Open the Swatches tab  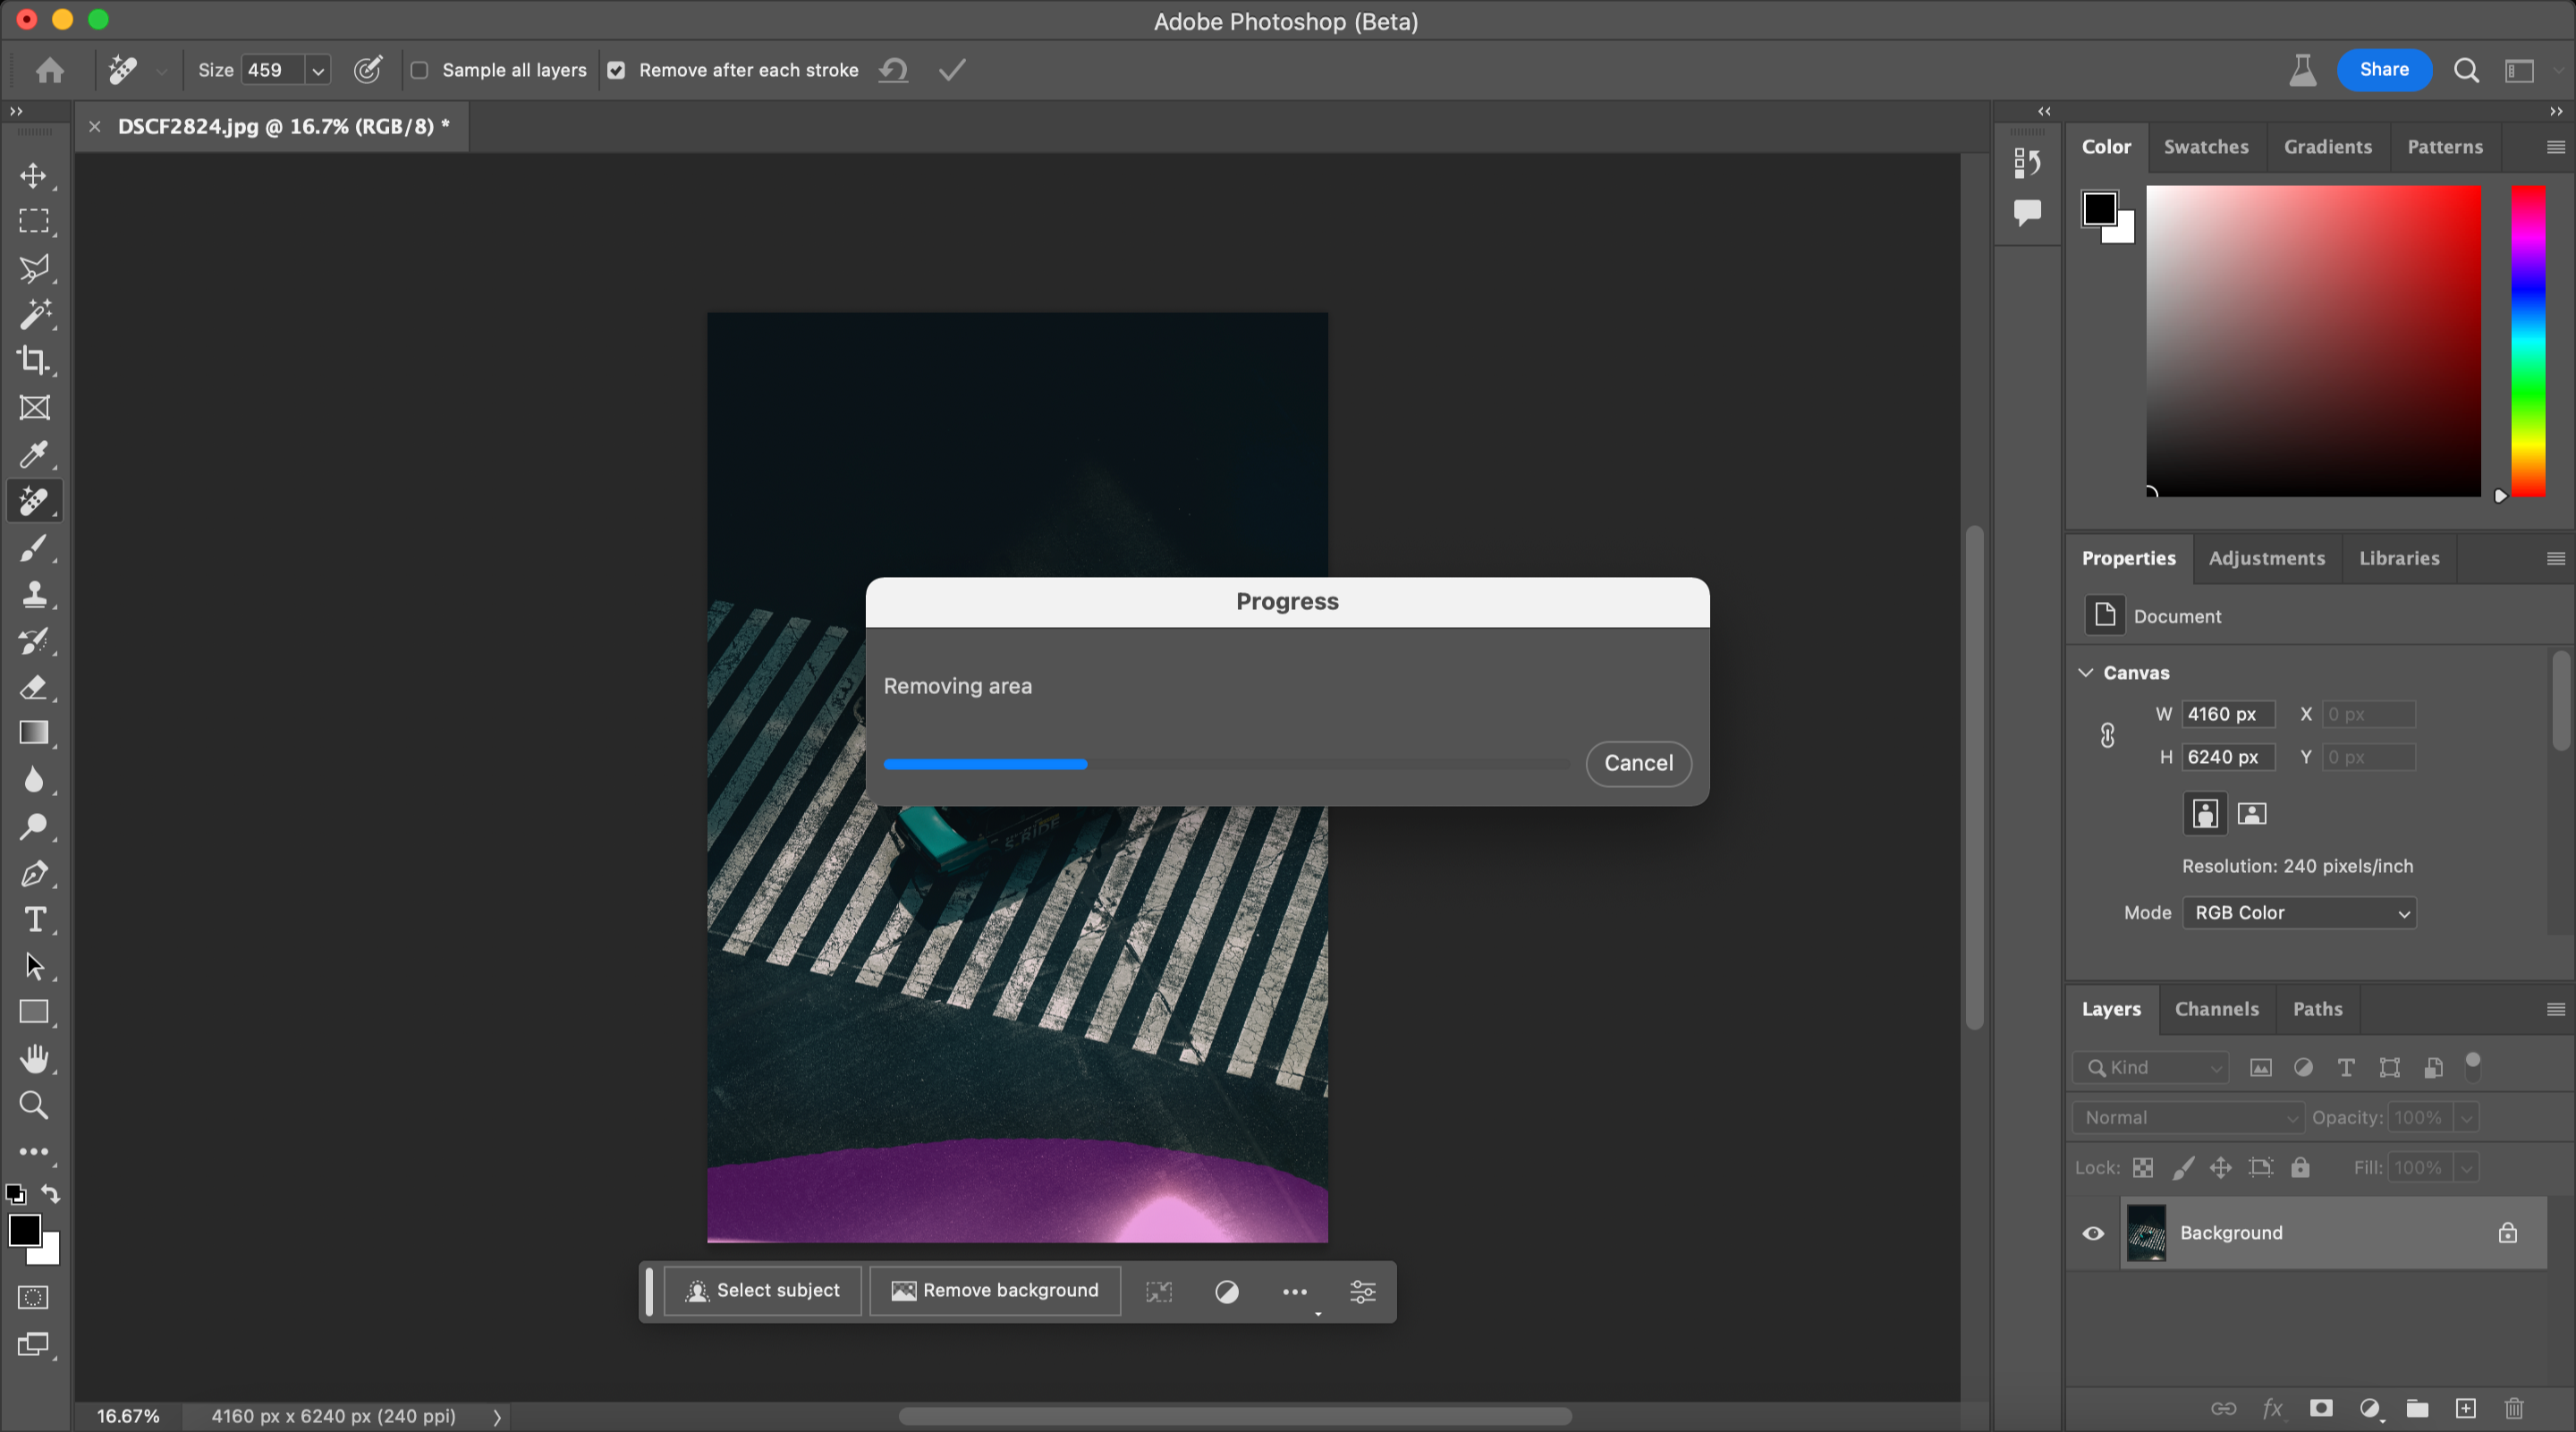tap(2205, 147)
